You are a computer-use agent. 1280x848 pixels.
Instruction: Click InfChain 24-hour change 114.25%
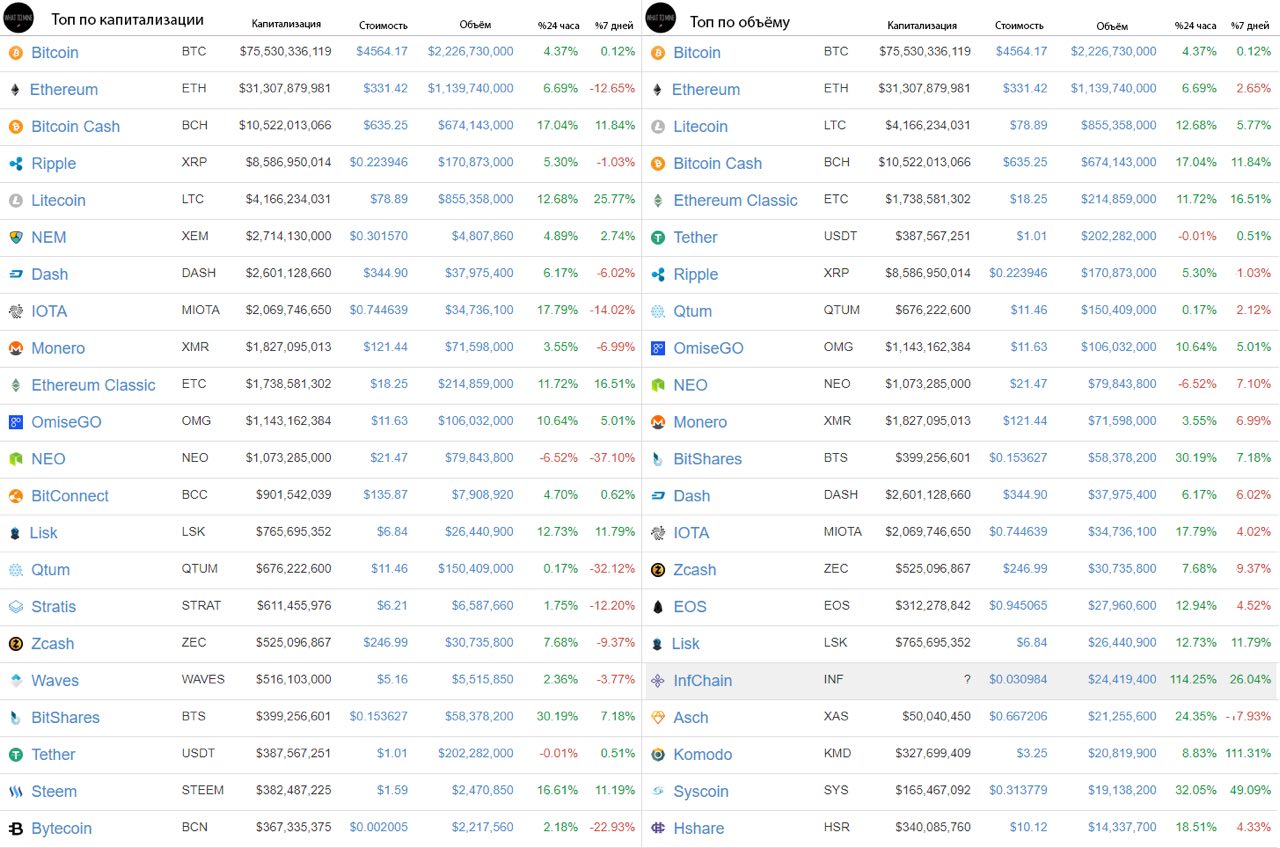click(x=1193, y=680)
